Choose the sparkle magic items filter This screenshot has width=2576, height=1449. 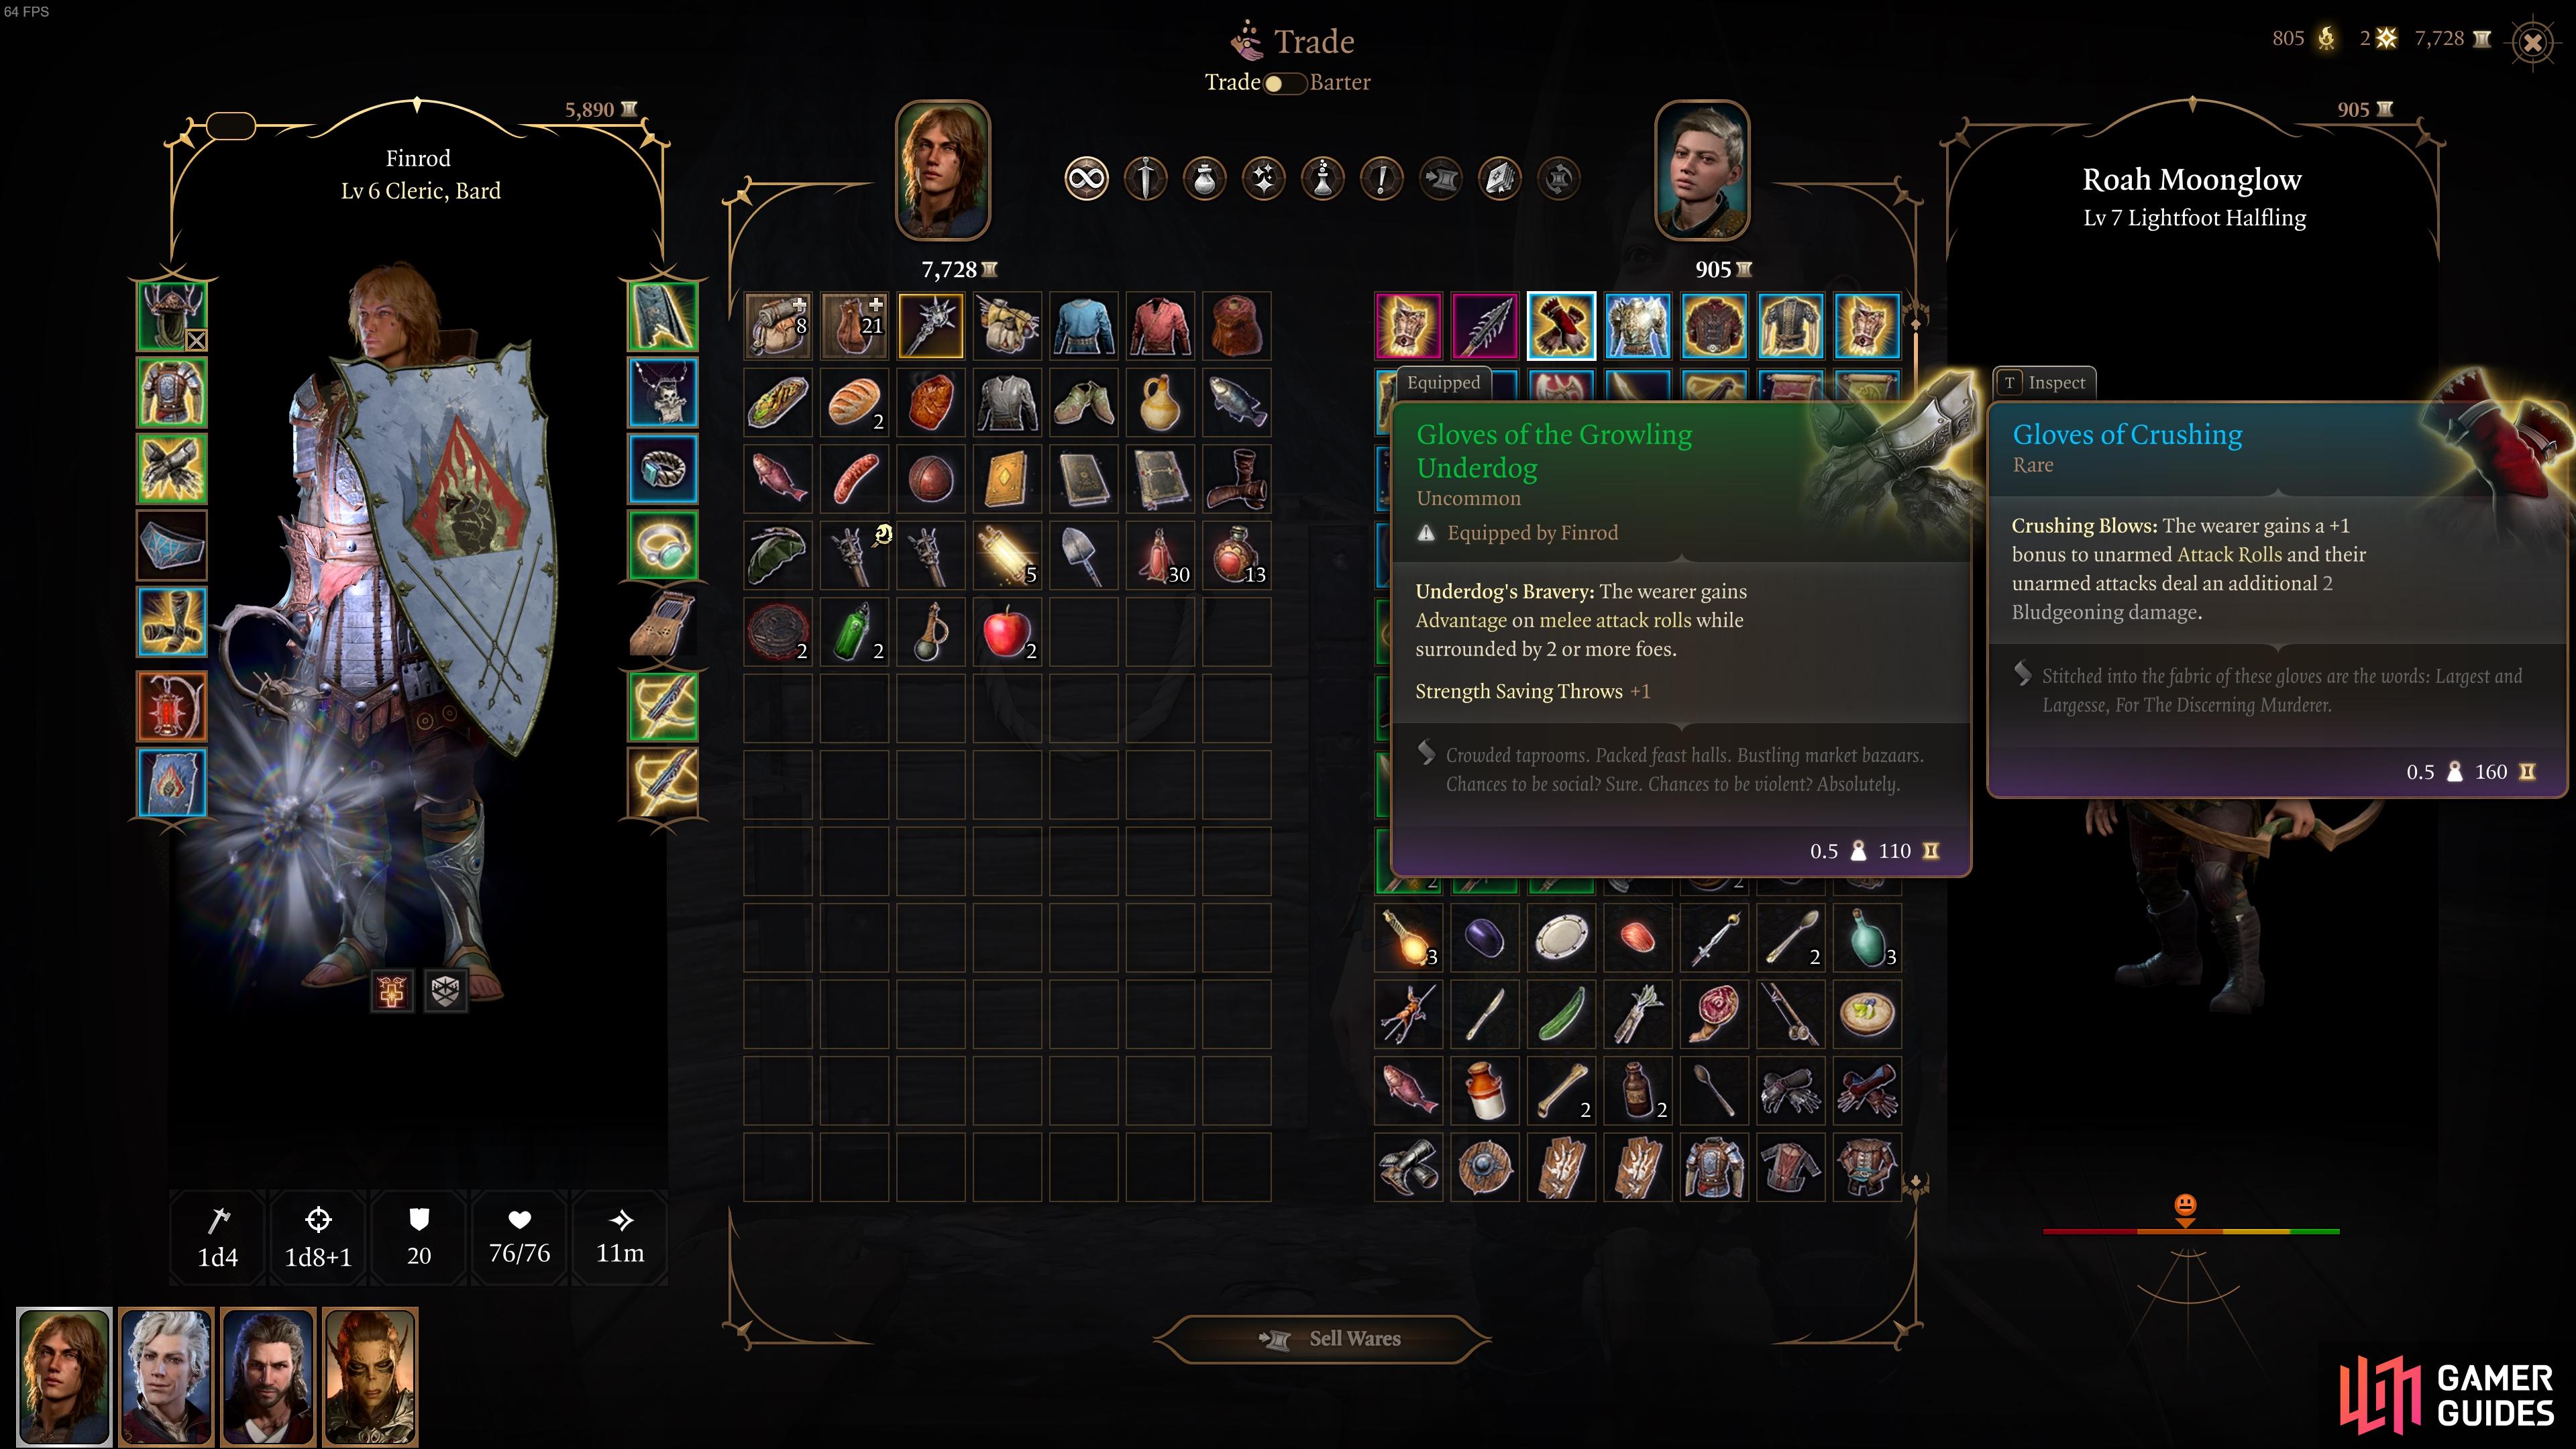coord(1263,179)
